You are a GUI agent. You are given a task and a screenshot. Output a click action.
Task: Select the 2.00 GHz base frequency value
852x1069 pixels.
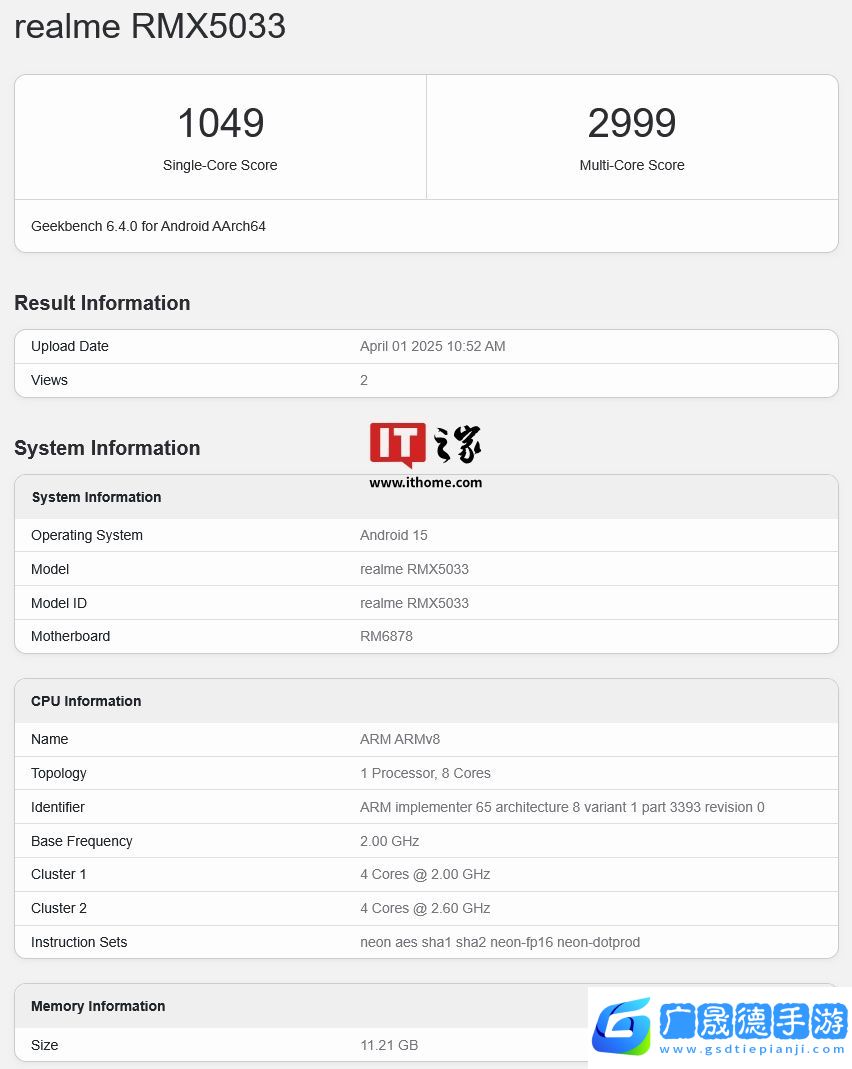pos(389,841)
